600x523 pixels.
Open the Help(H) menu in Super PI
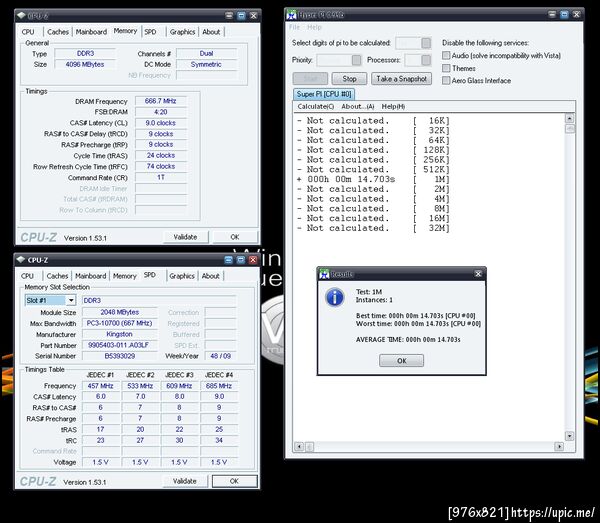tap(393, 107)
